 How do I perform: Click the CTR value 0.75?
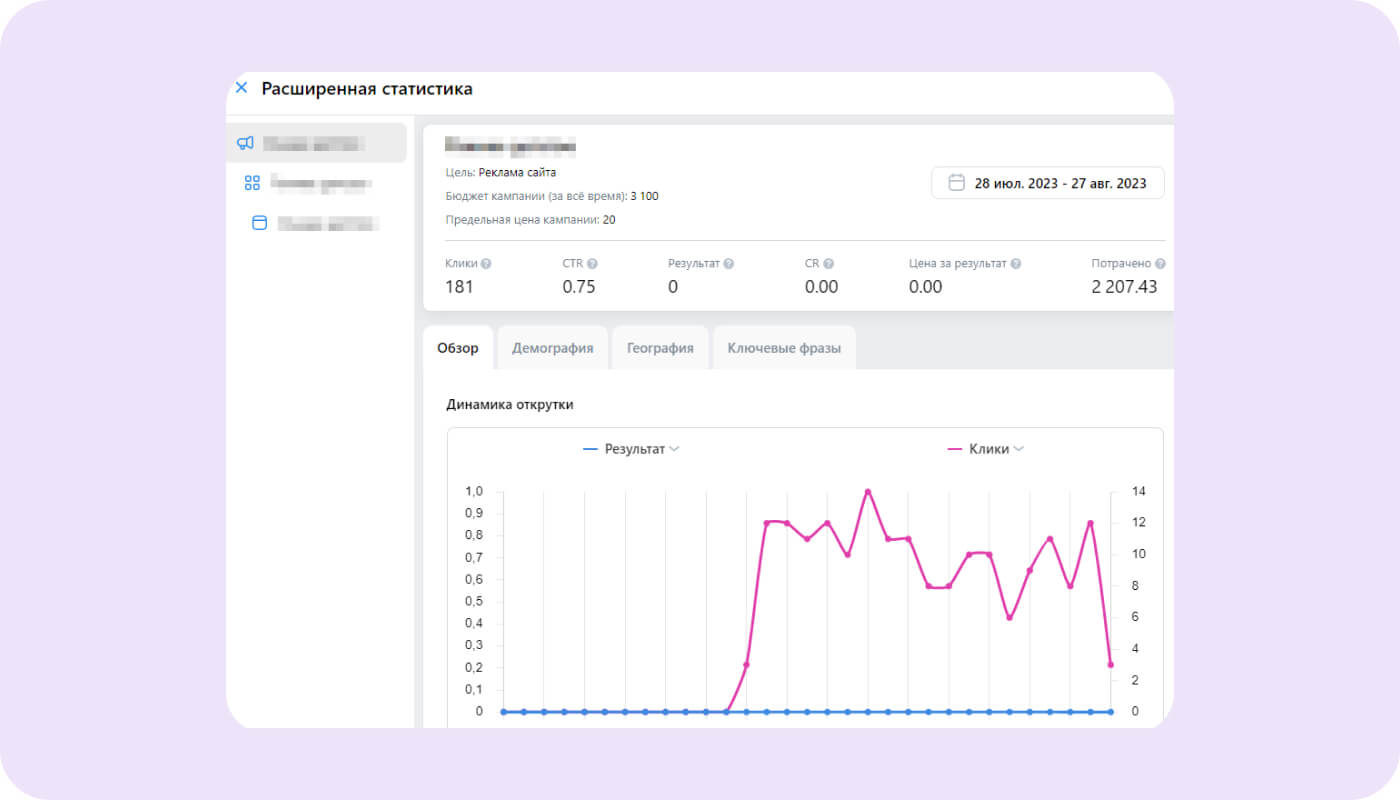(579, 287)
